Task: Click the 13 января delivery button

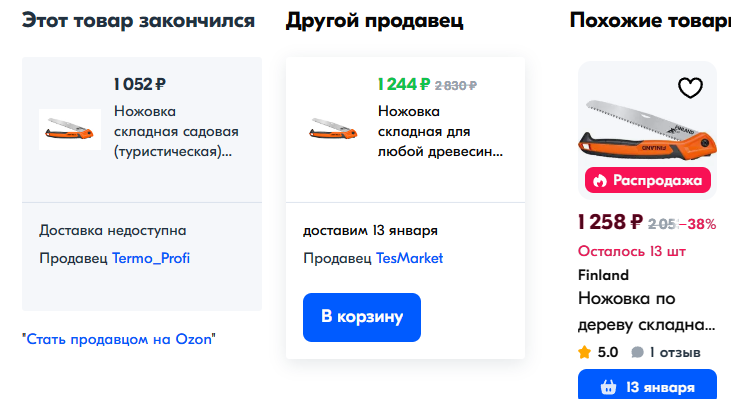Action: tap(647, 385)
